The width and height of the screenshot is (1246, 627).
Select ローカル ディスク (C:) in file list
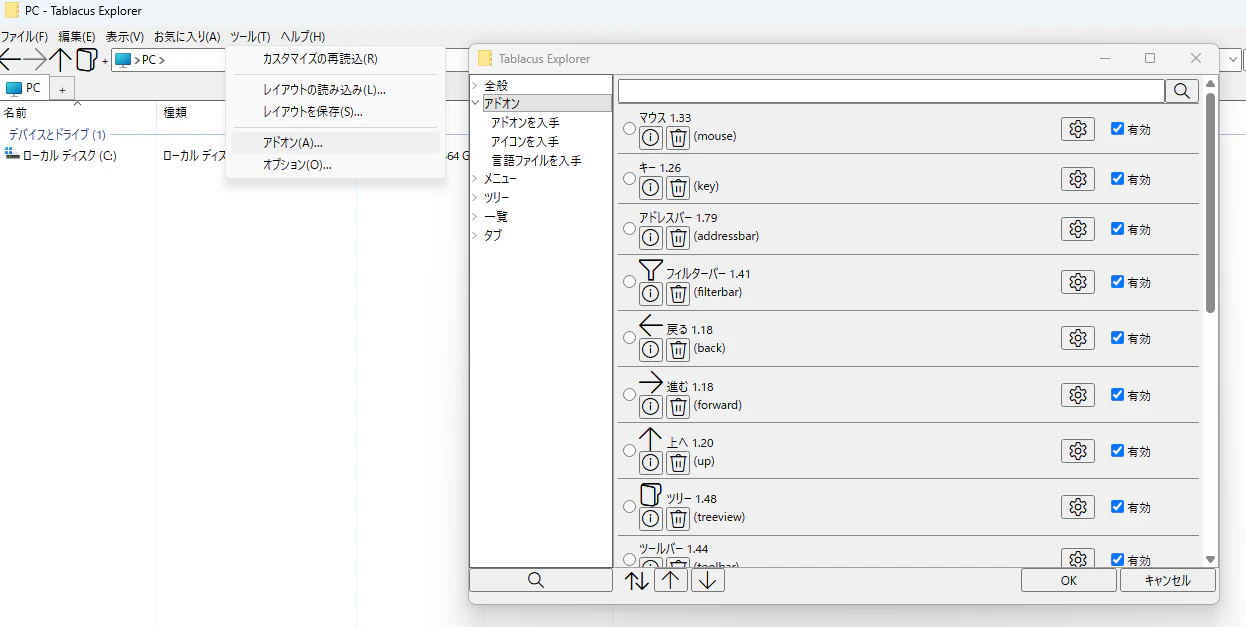[x=68, y=155]
